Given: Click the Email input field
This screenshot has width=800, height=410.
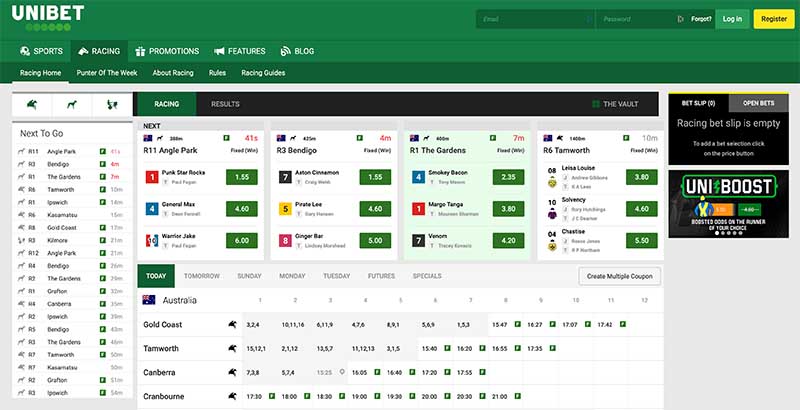Looking at the screenshot, I should [x=535, y=19].
